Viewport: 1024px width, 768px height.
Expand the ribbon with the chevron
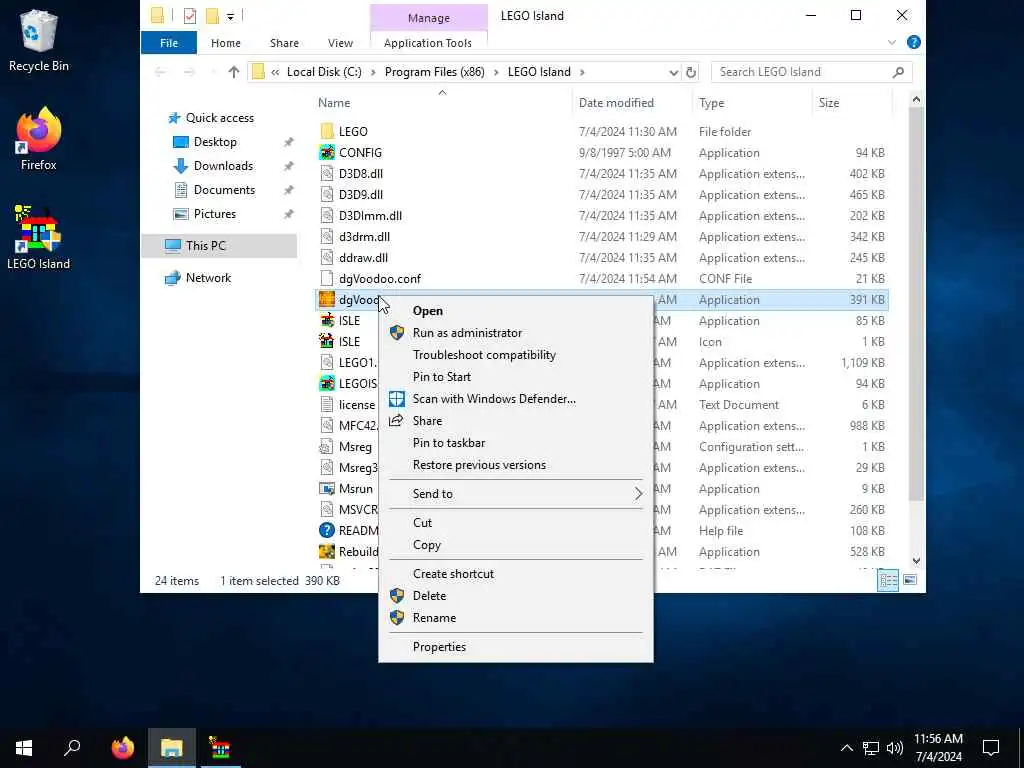tap(891, 42)
